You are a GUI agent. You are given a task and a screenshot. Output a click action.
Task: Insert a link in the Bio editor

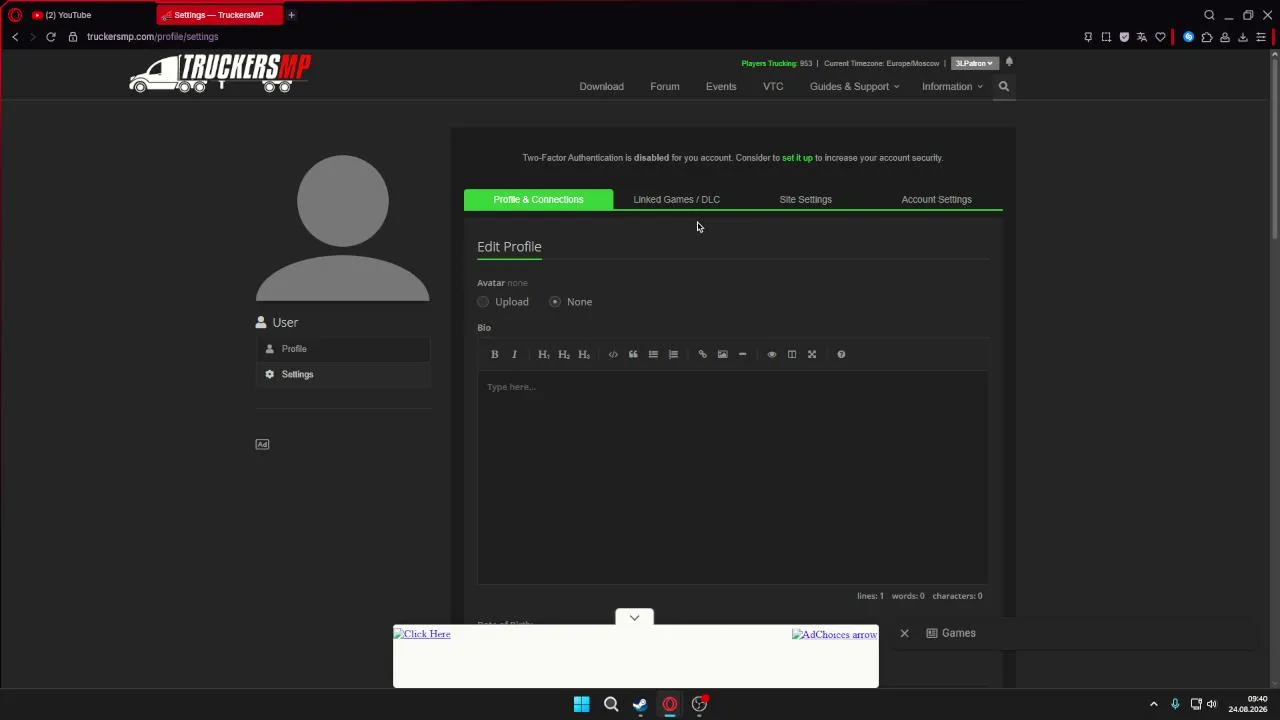click(x=702, y=354)
